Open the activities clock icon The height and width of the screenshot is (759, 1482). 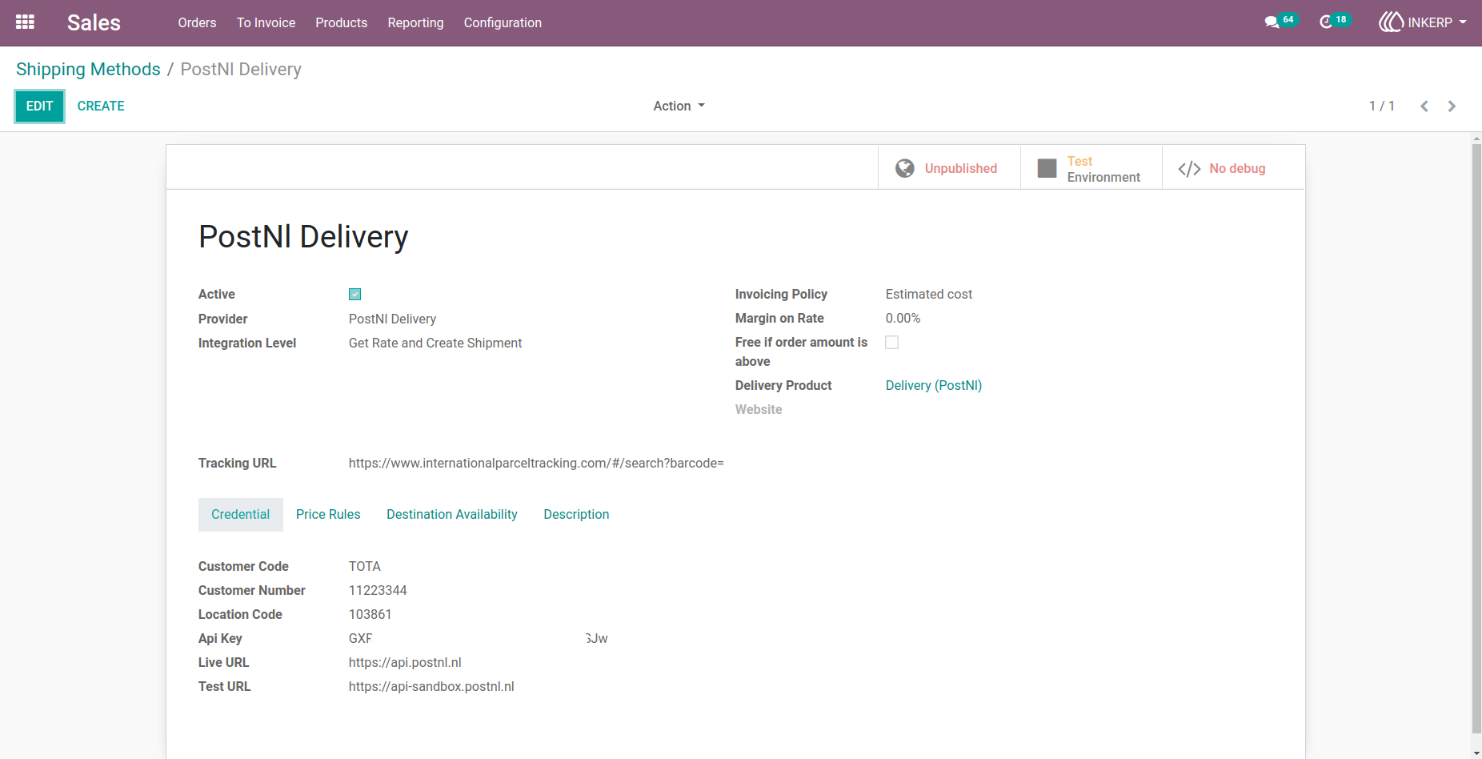1326,22
